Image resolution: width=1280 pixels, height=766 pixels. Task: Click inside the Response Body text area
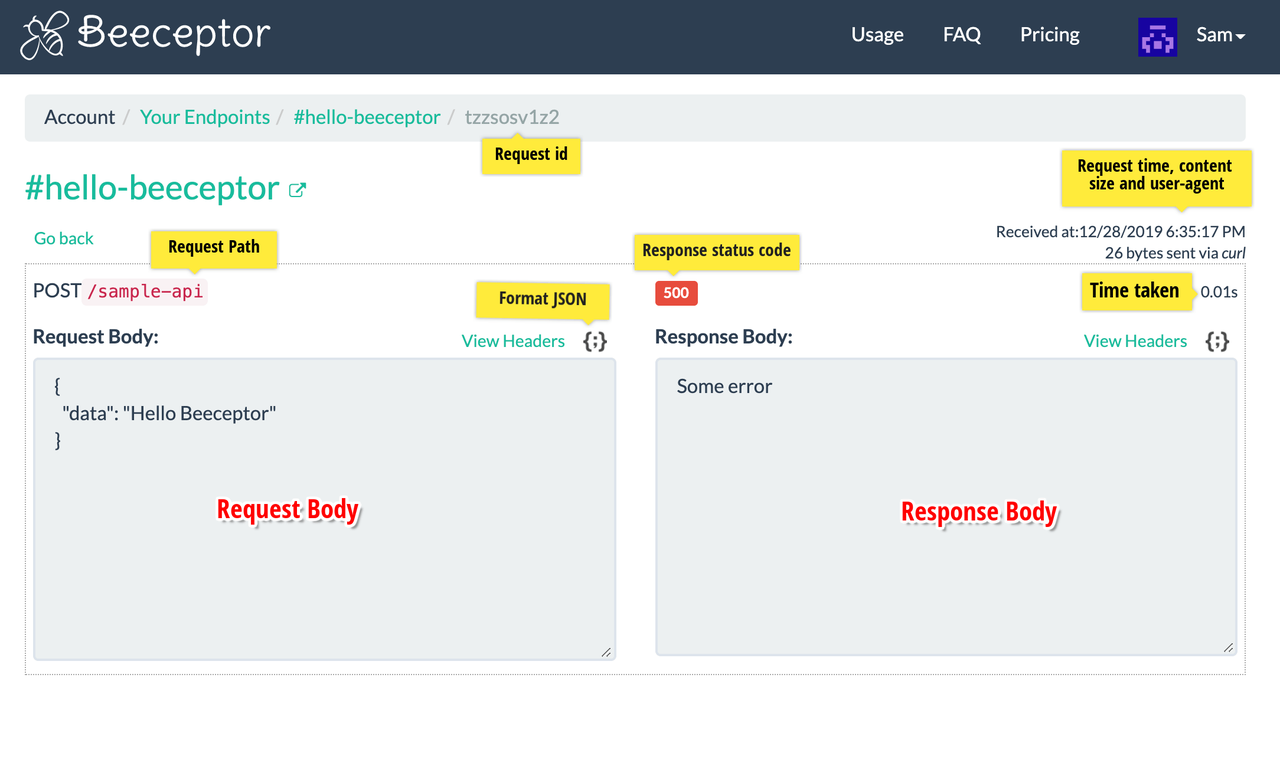tap(946, 507)
